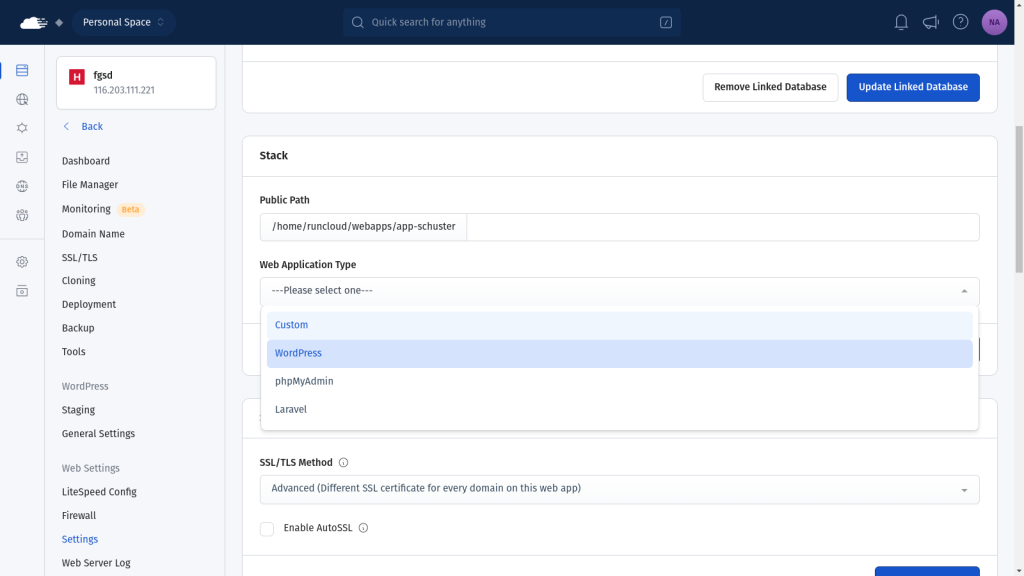Click the SSL/TLS Method info icon
The height and width of the screenshot is (576, 1024).
click(344, 463)
